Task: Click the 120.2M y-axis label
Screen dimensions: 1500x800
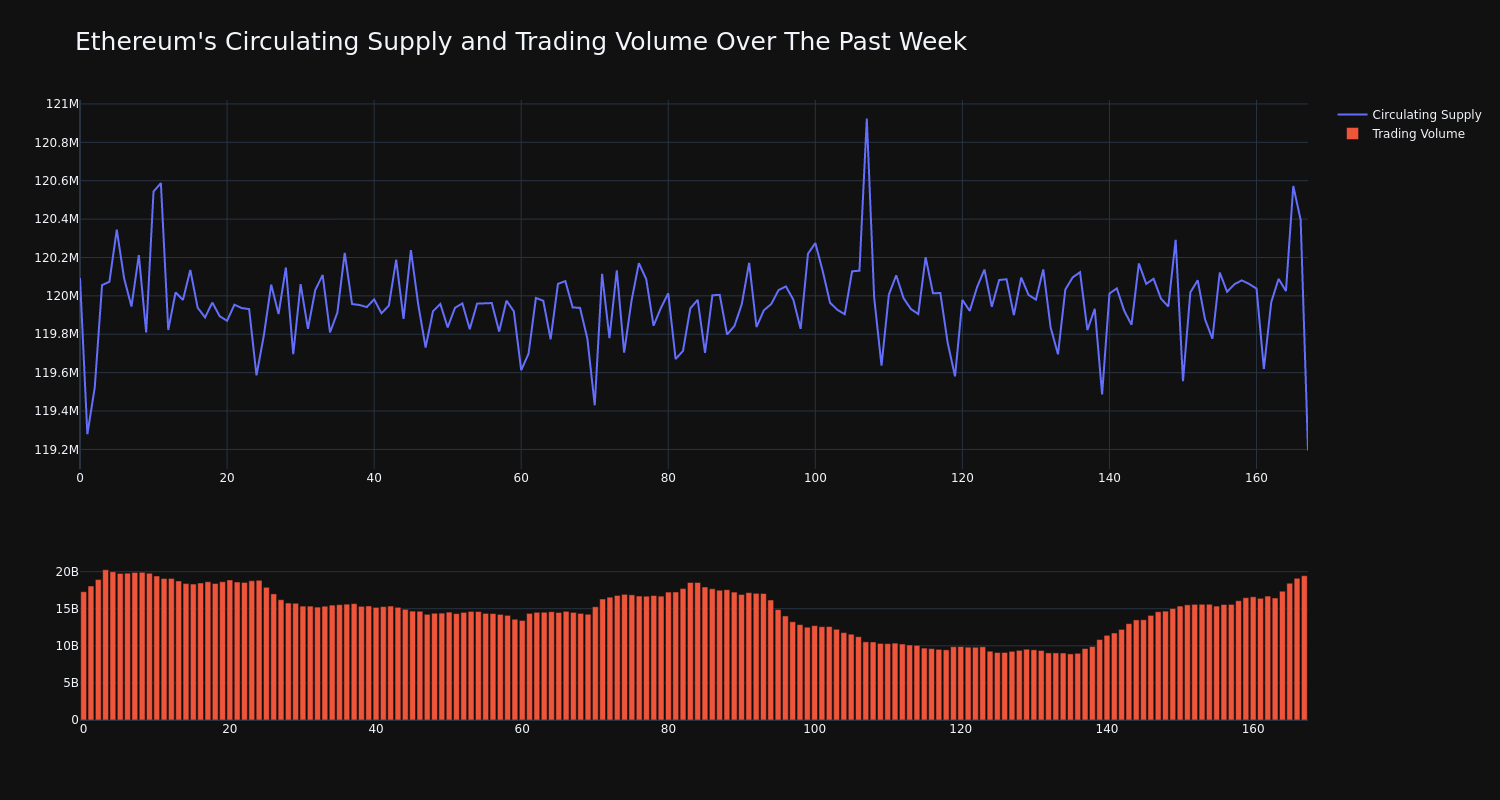Action: coord(56,258)
